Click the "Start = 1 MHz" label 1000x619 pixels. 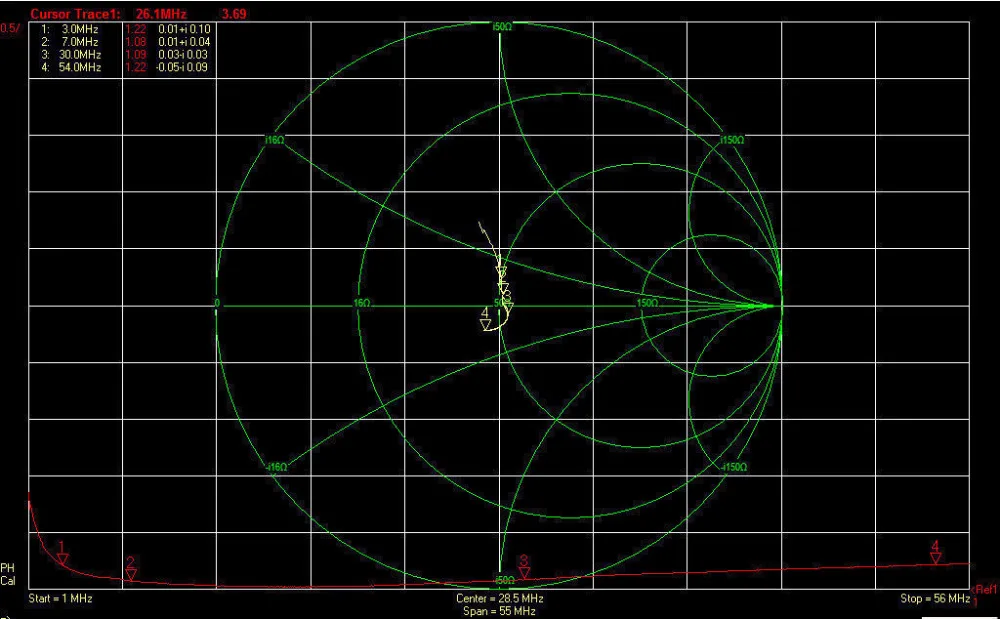pos(61,599)
